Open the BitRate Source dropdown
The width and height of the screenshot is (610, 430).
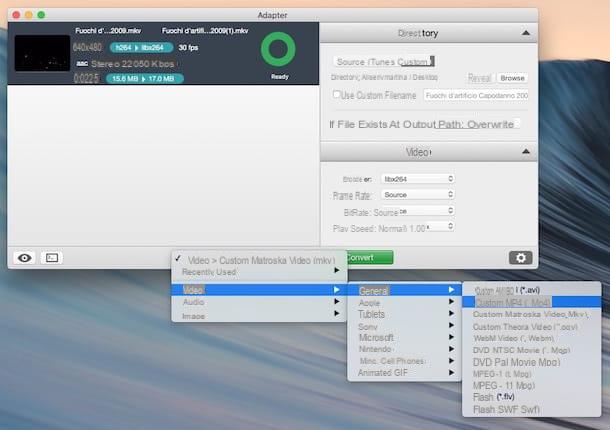point(418,212)
